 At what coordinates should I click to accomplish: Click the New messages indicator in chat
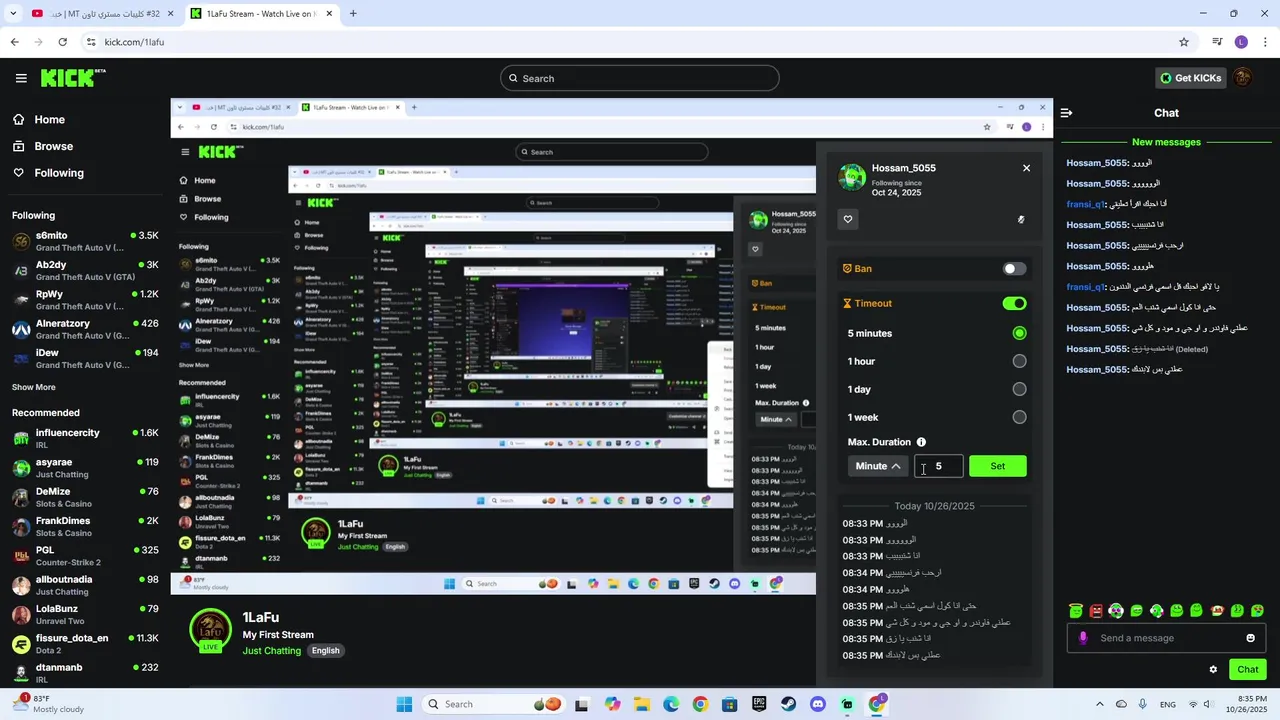[1166, 142]
